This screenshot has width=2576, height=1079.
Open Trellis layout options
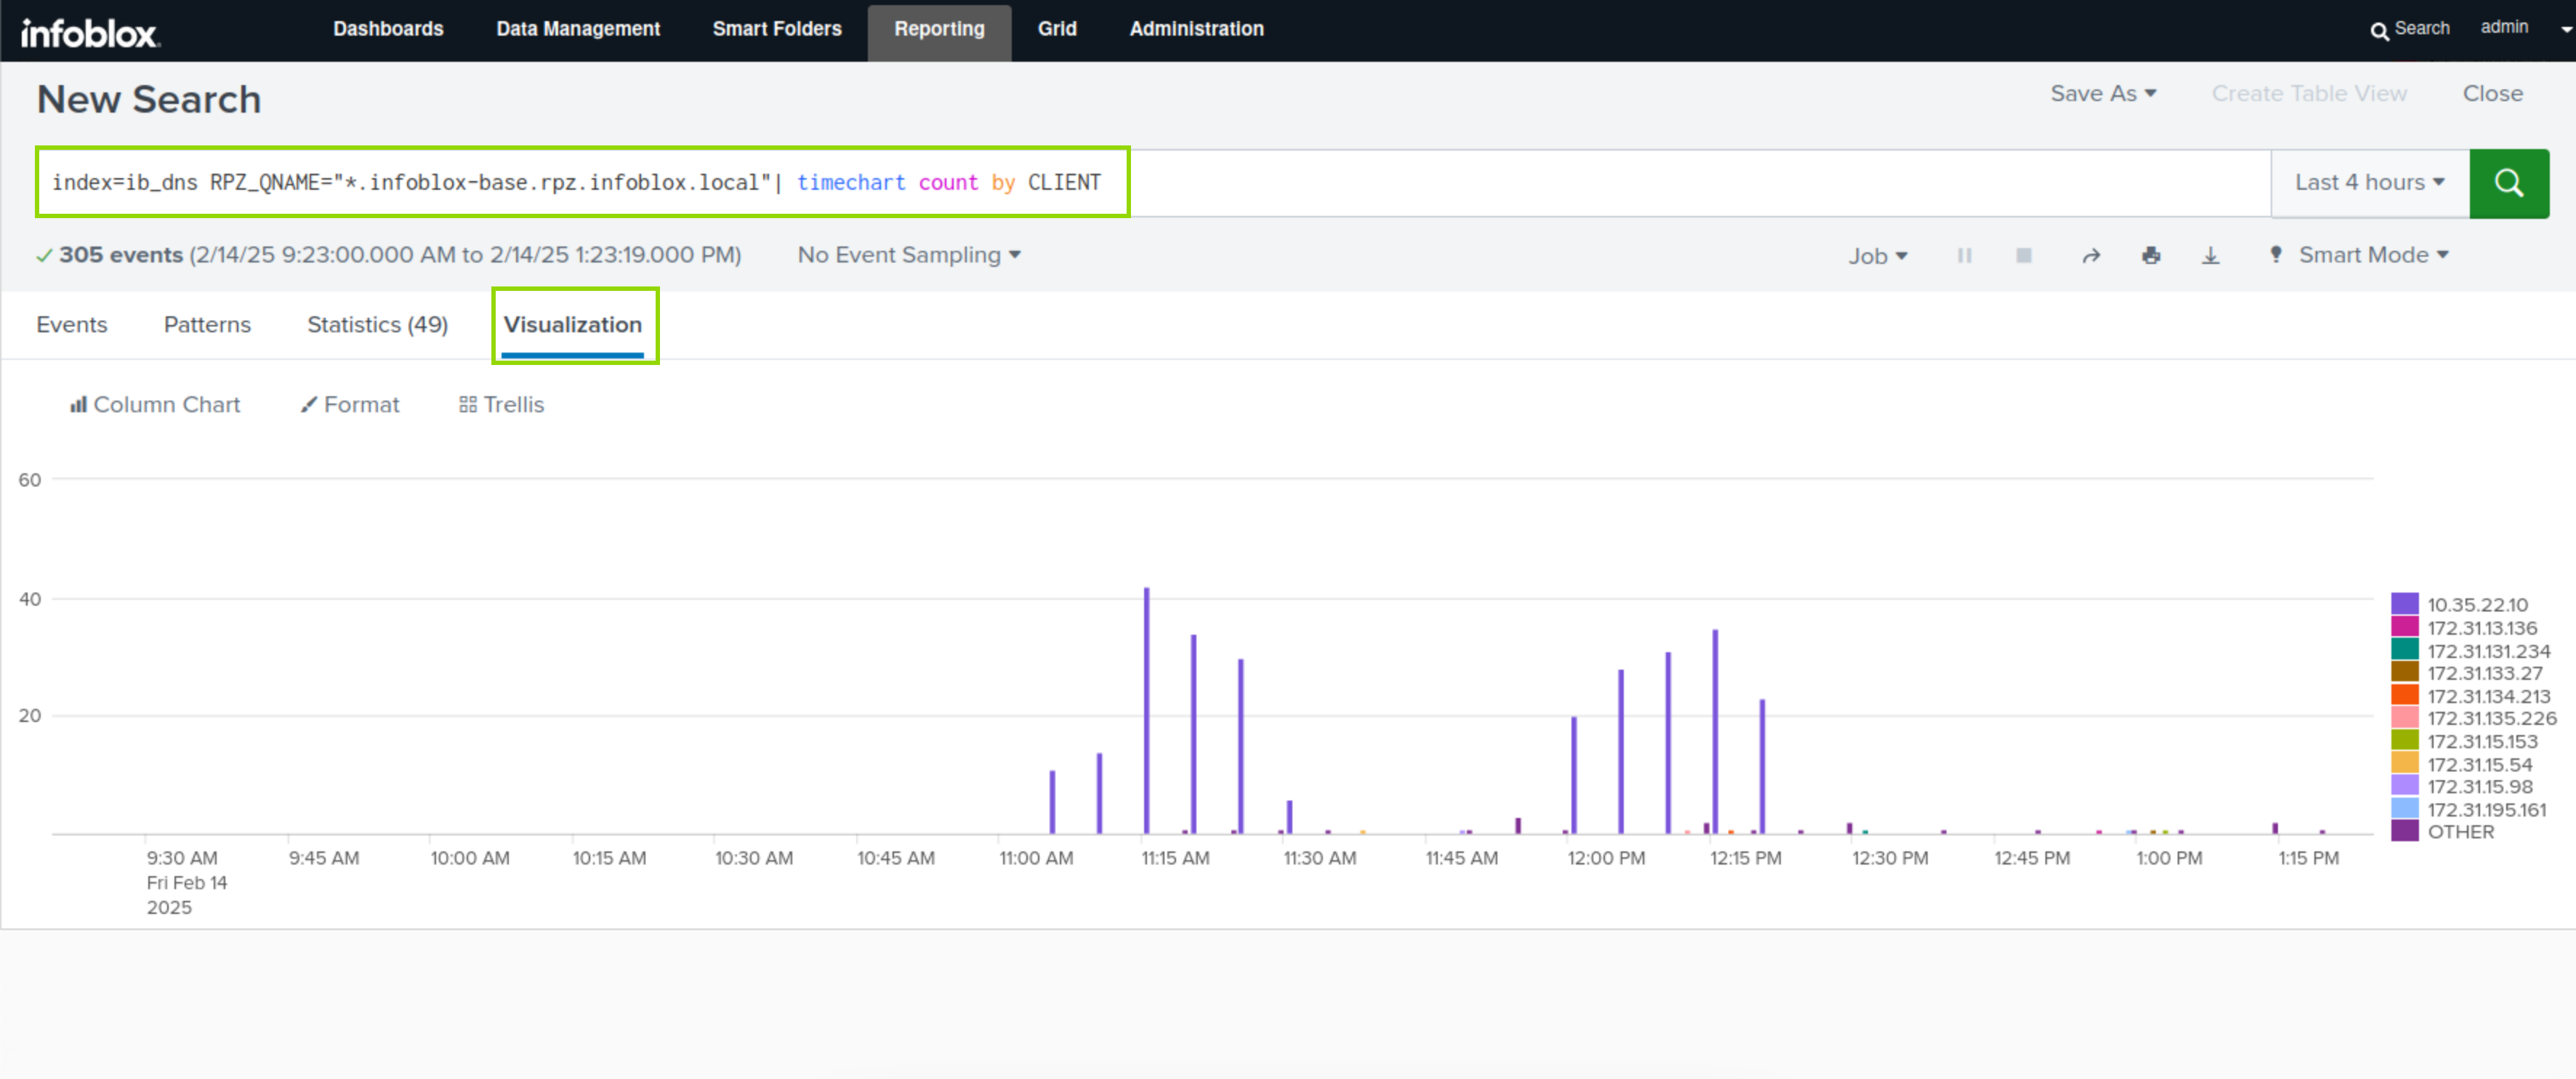pos(502,405)
